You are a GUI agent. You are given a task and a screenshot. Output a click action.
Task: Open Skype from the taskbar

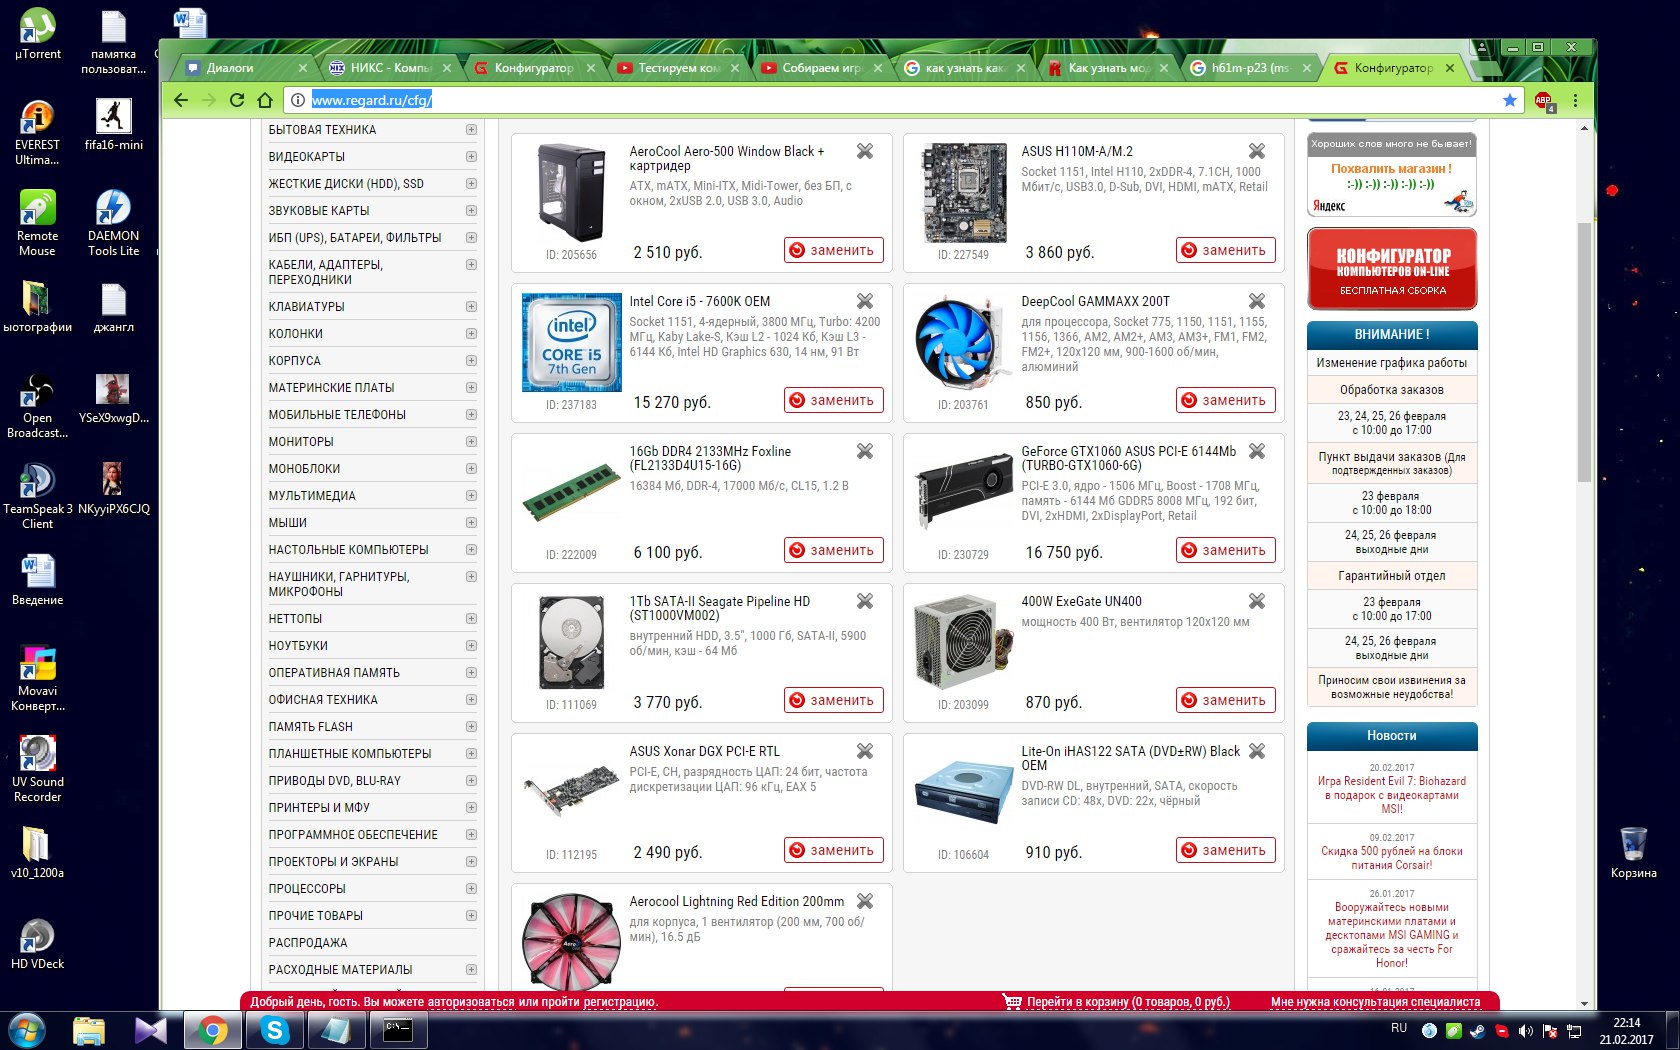coord(274,1030)
